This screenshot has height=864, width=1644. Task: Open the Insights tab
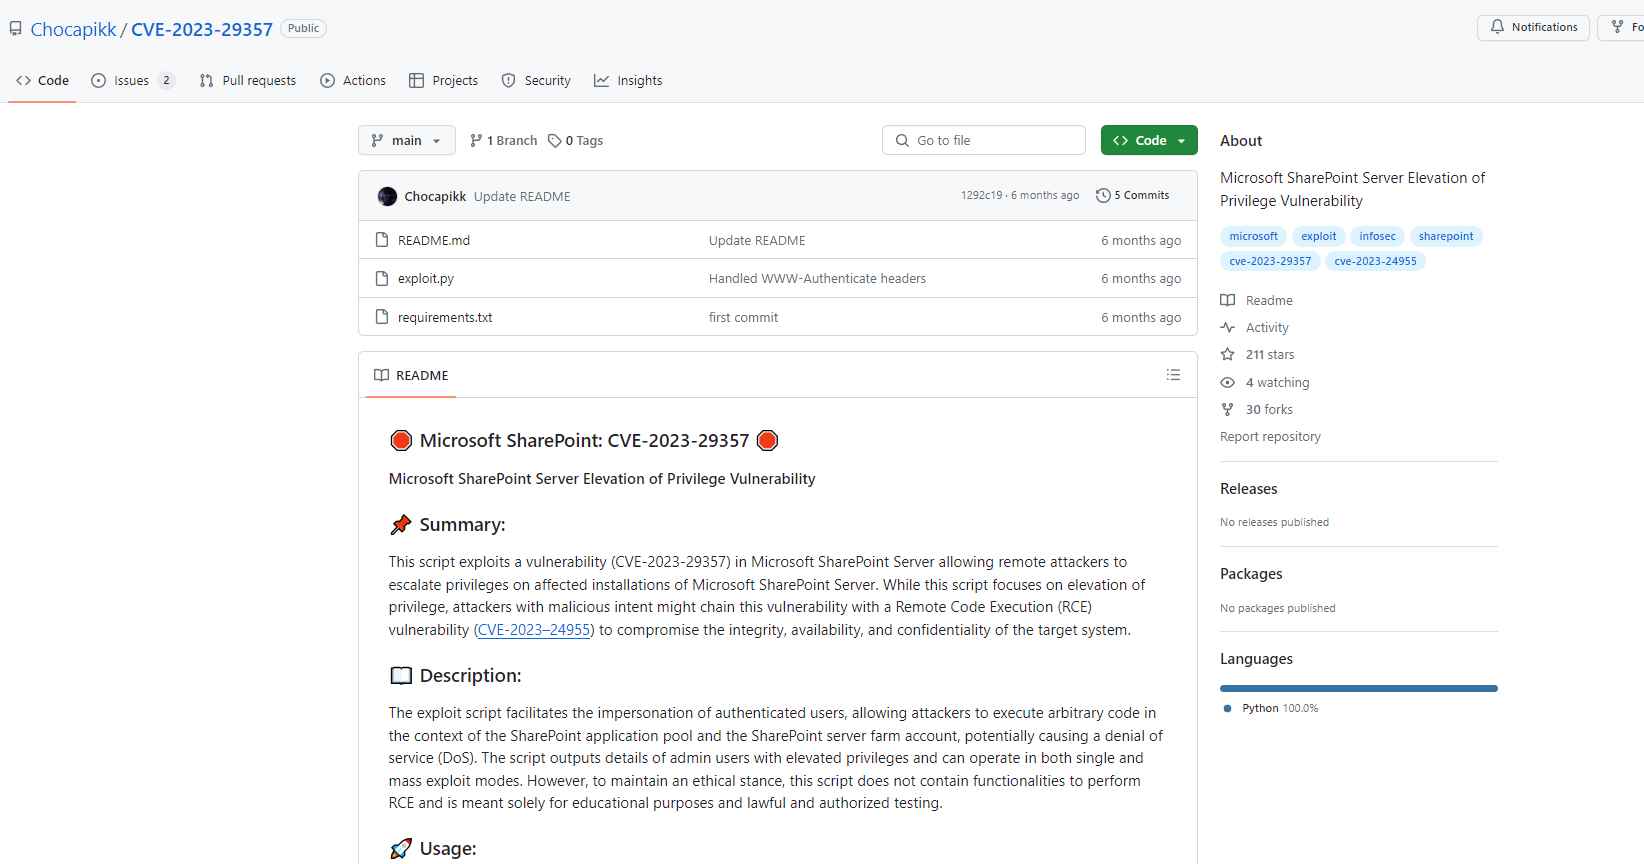click(x=628, y=80)
